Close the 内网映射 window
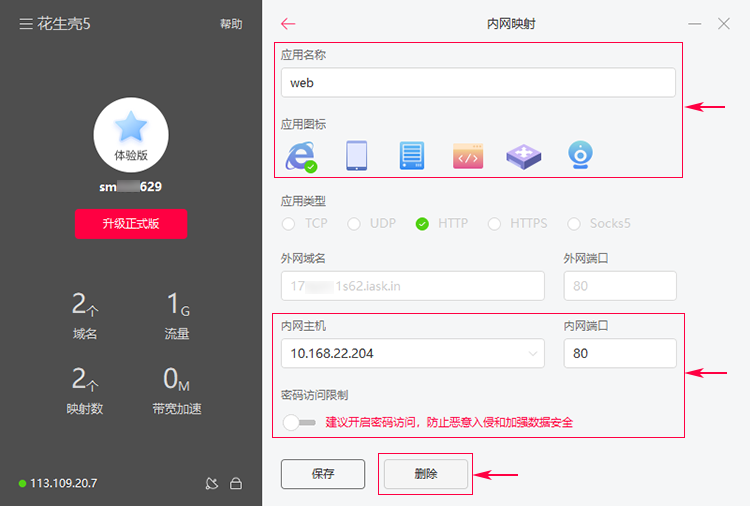This screenshot has width=750, height=506. point(724,24)
